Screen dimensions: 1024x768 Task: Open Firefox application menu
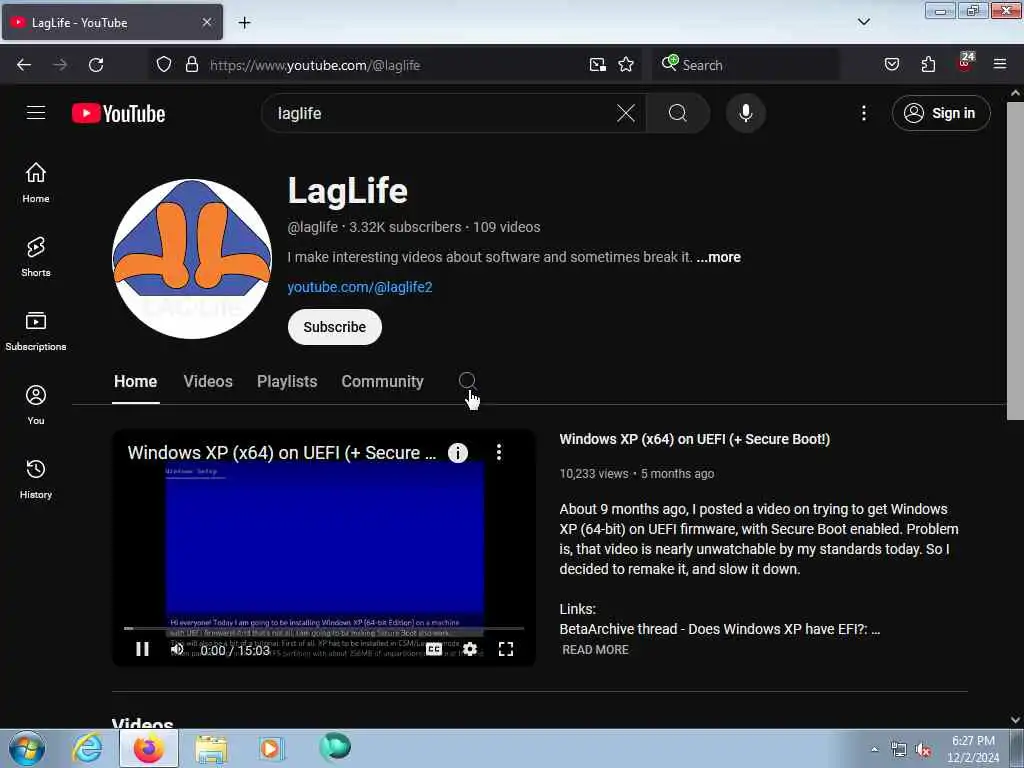1000,65
